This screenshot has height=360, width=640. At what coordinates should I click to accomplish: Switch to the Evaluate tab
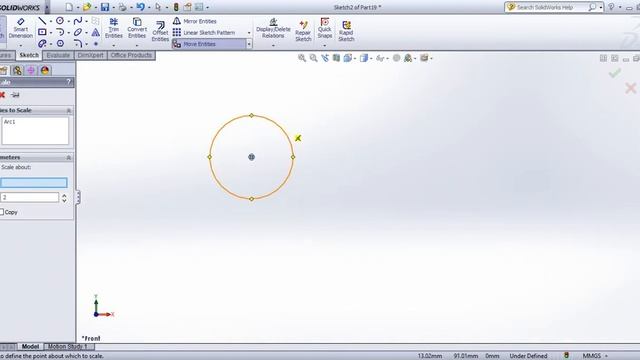point(58,55)
